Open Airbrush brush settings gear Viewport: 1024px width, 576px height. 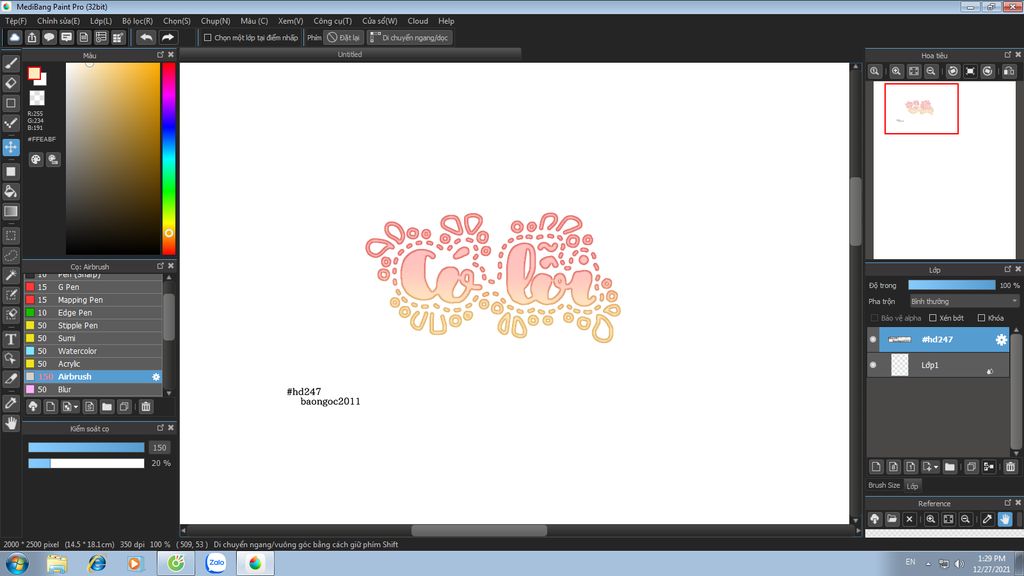155,377
